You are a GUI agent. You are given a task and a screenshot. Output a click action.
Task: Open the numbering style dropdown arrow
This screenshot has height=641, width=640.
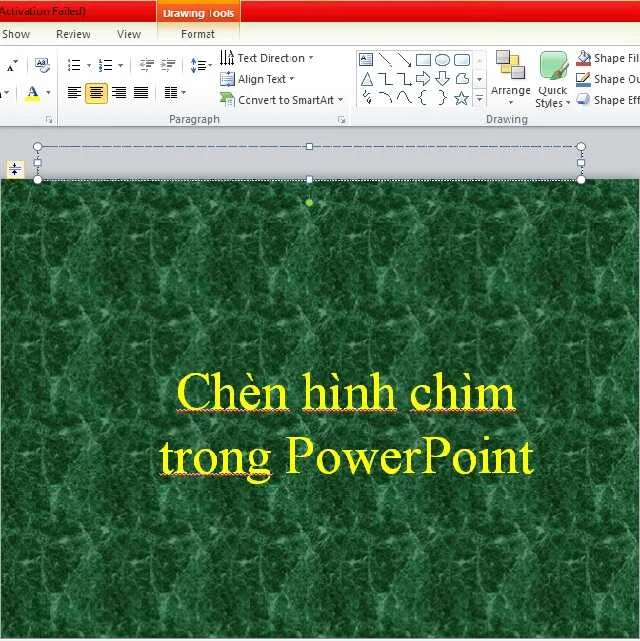[121, 65]
